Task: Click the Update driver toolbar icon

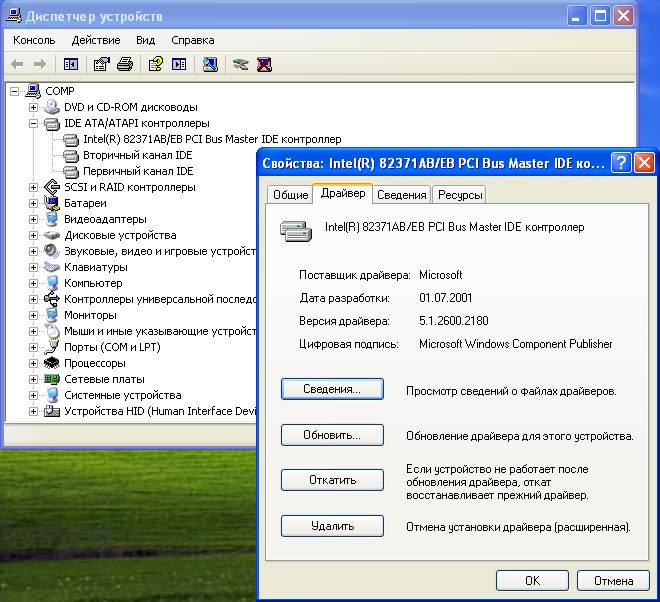Action: (x=240, y=64)
